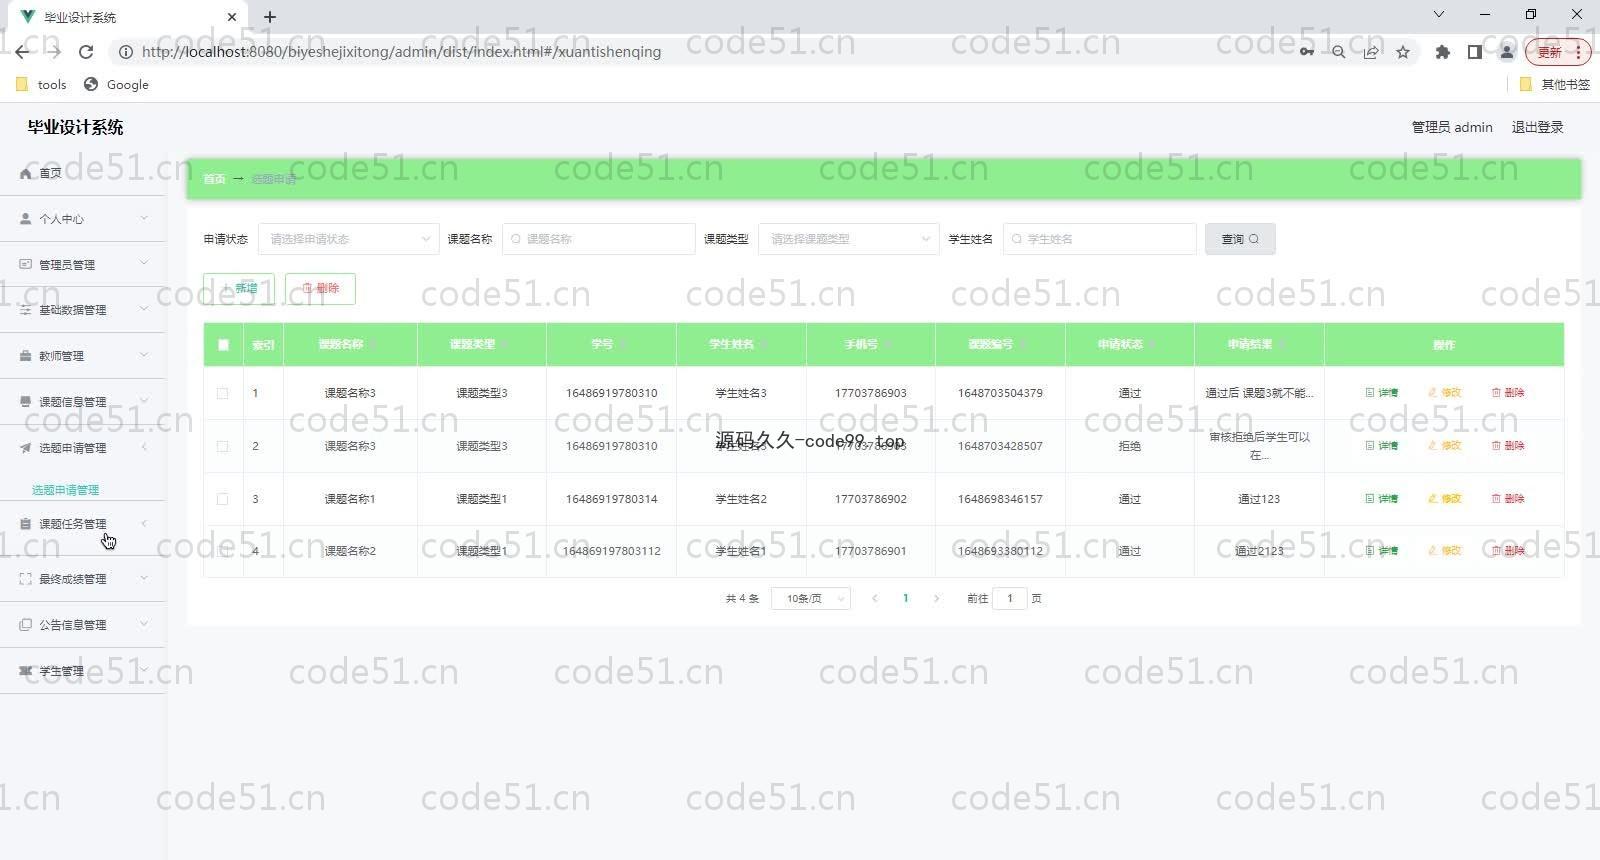The width and height of the screenshot is (1600, 860).
Task: Open the saved passwords key icon
Action: [1306, 52]
